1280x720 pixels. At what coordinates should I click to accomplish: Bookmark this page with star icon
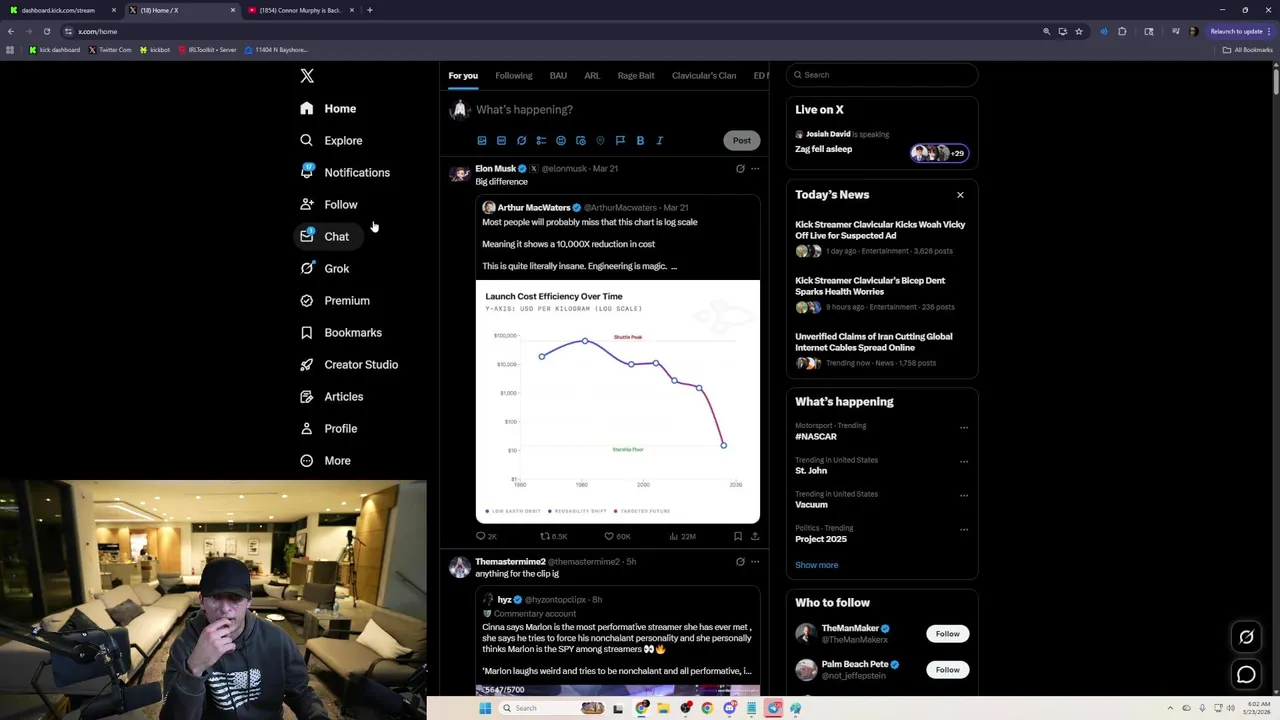click(x=1079, y=31)
